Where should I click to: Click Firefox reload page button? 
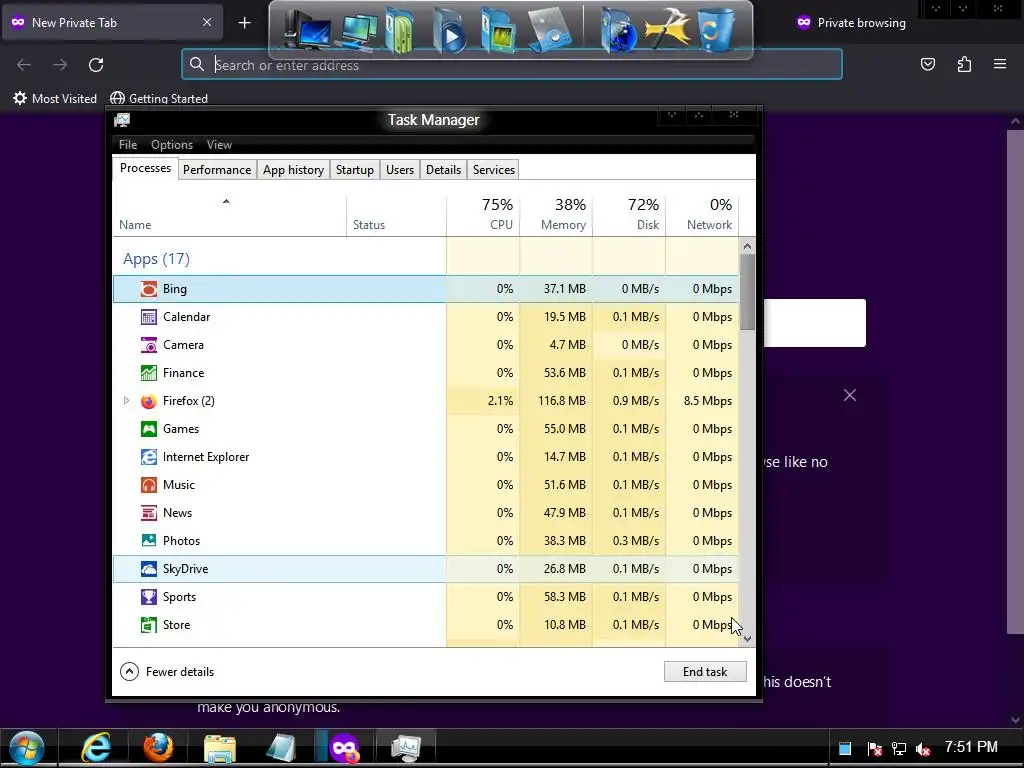click(x=96, y=65)
